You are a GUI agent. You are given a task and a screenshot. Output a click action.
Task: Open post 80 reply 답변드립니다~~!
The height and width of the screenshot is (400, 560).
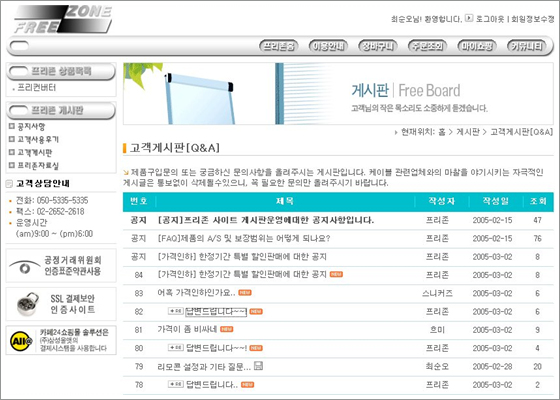[216, 348]
